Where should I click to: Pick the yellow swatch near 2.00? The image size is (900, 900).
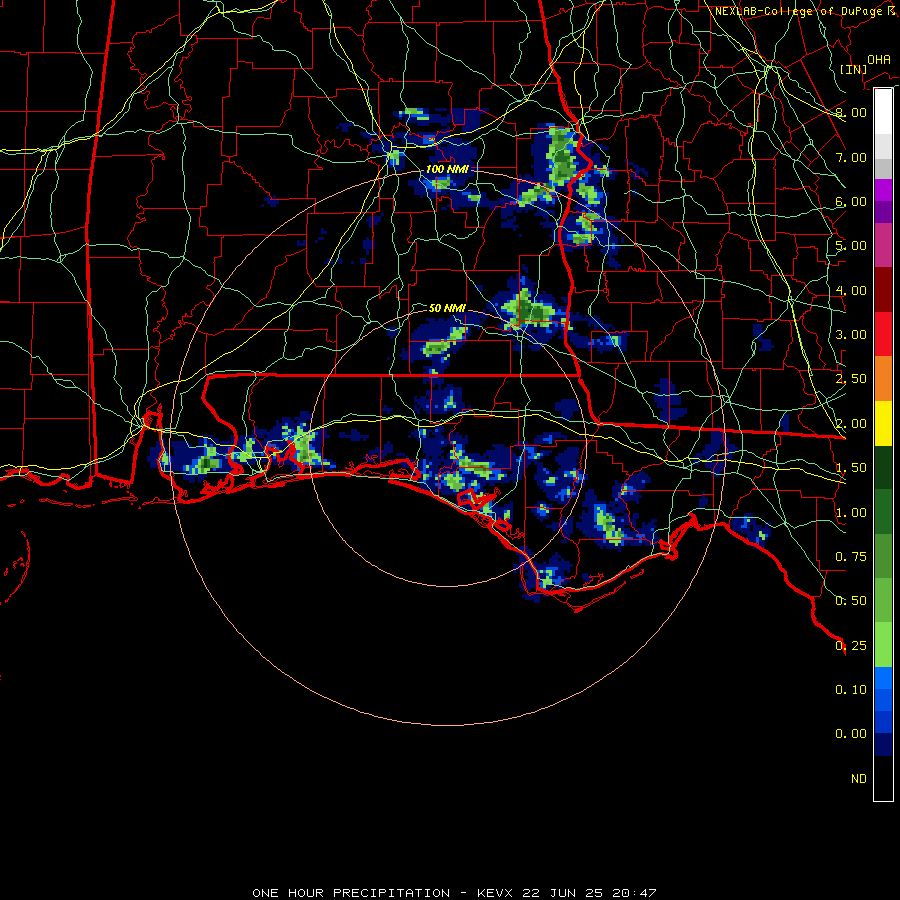pos(883,424)
